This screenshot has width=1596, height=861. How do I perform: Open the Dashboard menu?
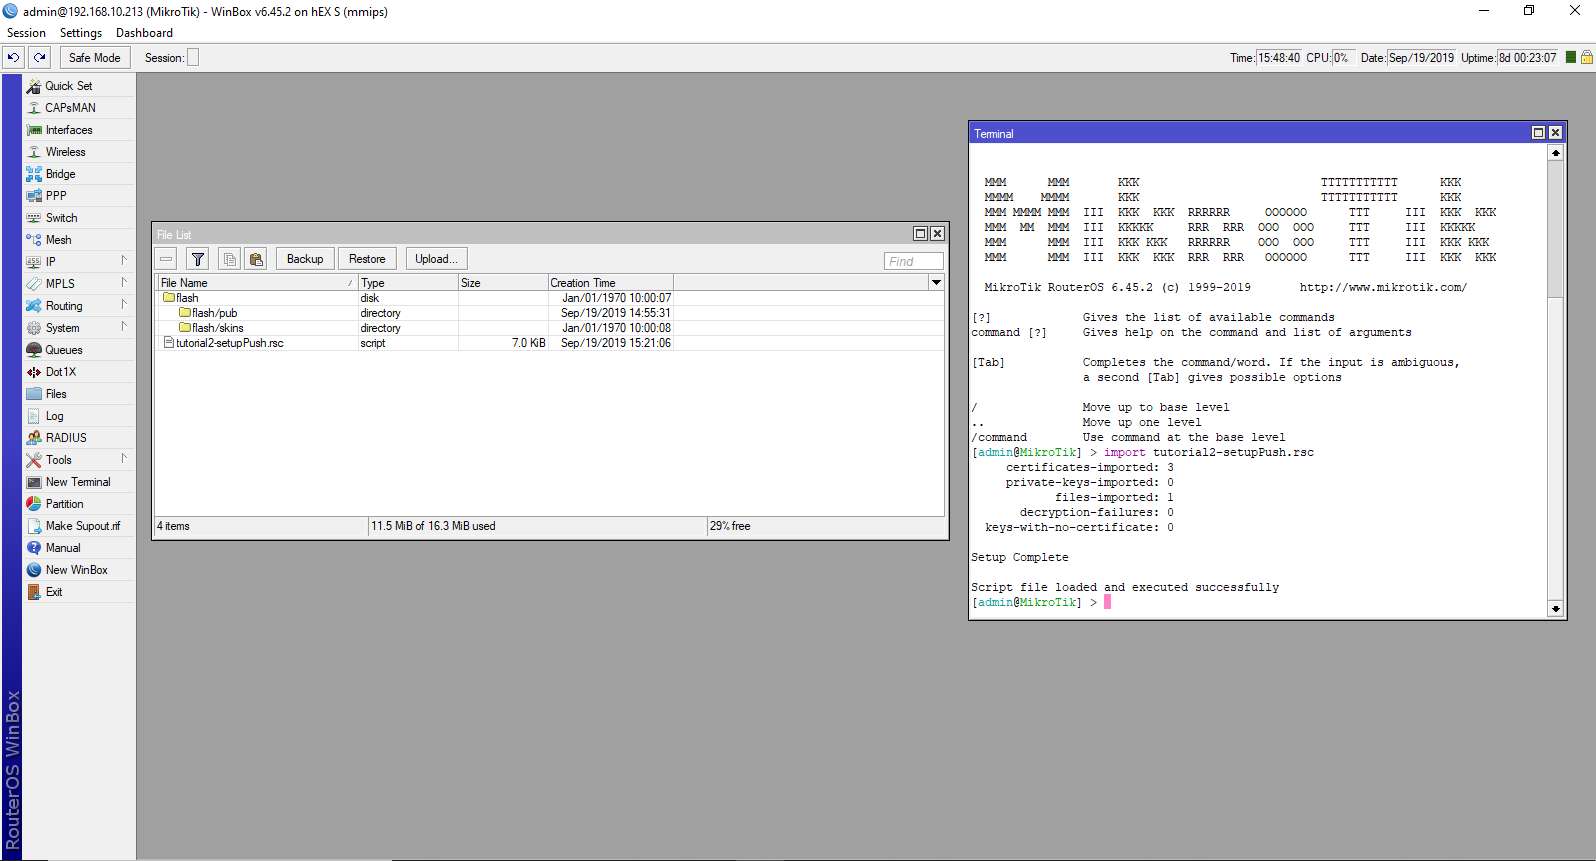click(144, 33)
